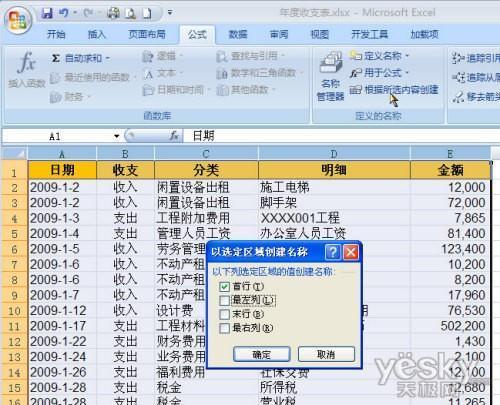The image size is (500, 405).
Task: Open the 页面布局 ribbon tab
Action: pos(147,34)
